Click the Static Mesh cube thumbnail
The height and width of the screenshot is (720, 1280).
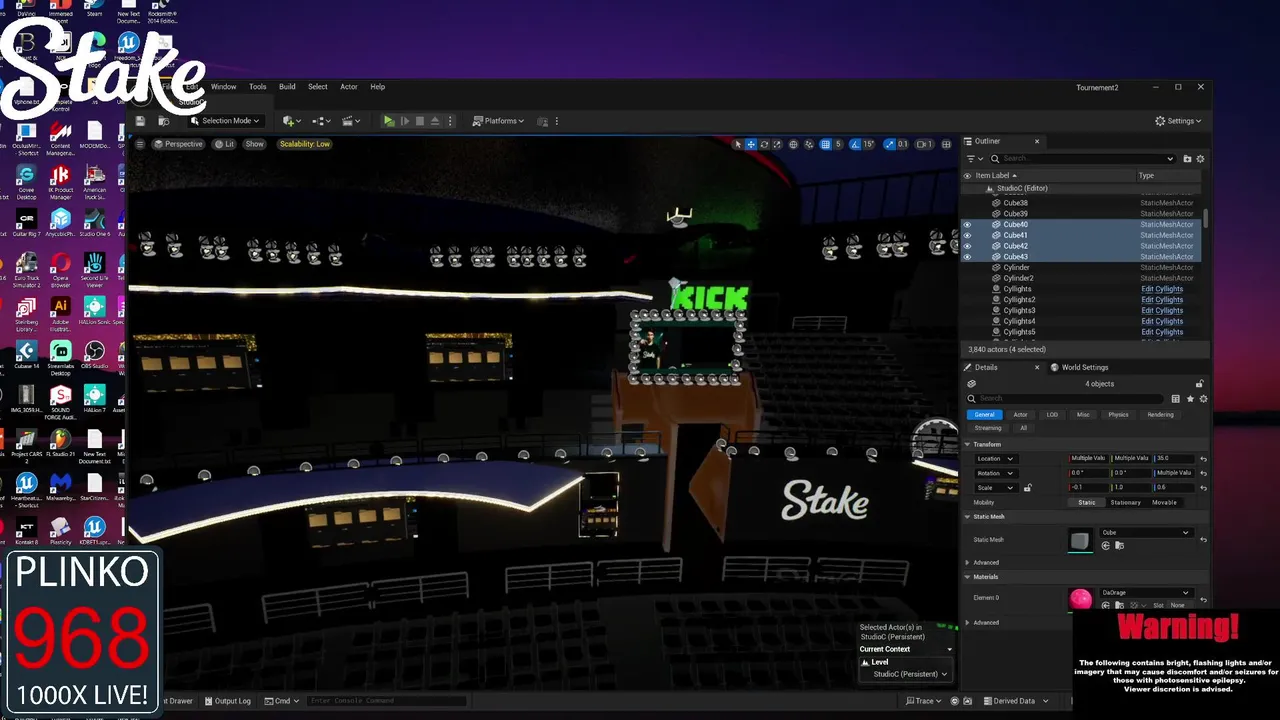coord(1080,541)
